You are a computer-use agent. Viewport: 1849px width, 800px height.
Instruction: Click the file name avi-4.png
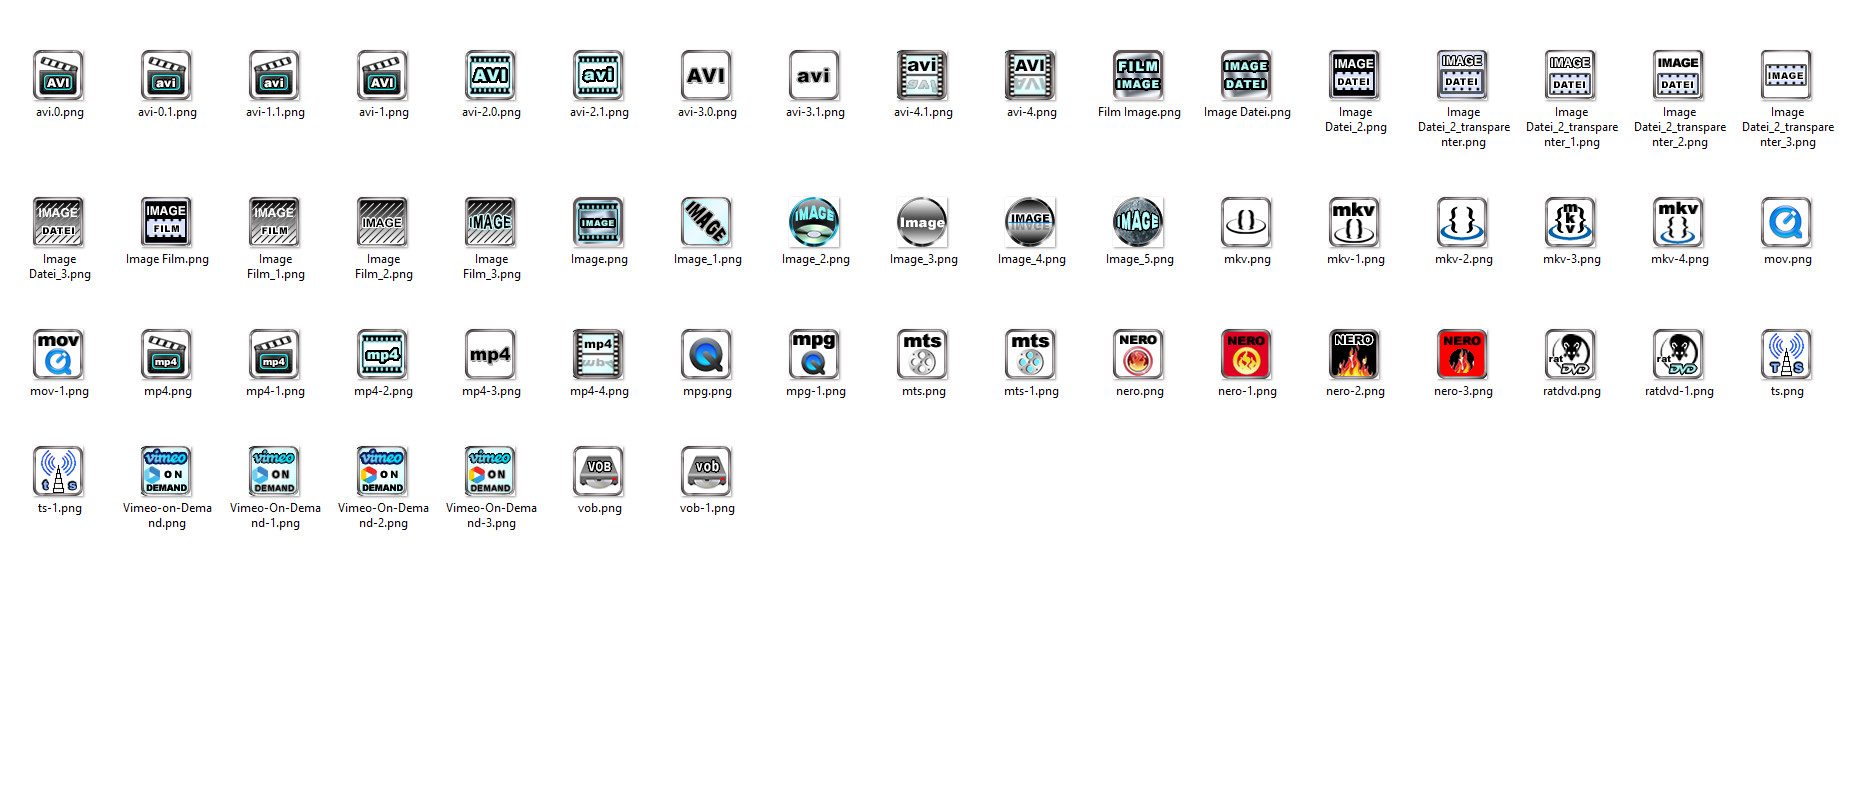pos(1032,112)
